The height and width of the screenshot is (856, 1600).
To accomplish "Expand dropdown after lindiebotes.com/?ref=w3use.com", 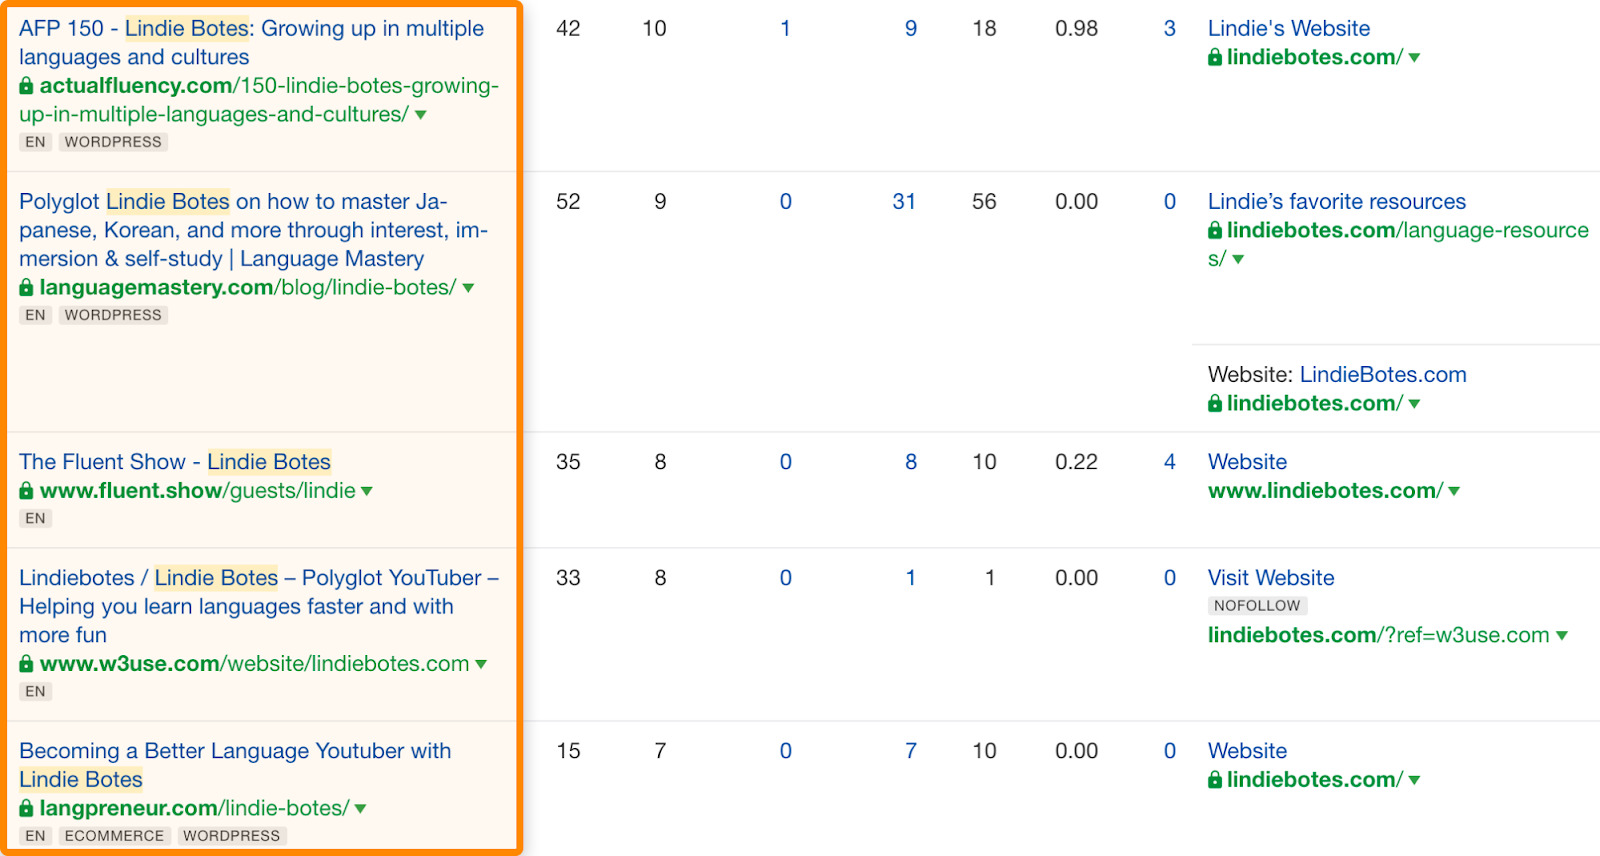I will 1562,635.
